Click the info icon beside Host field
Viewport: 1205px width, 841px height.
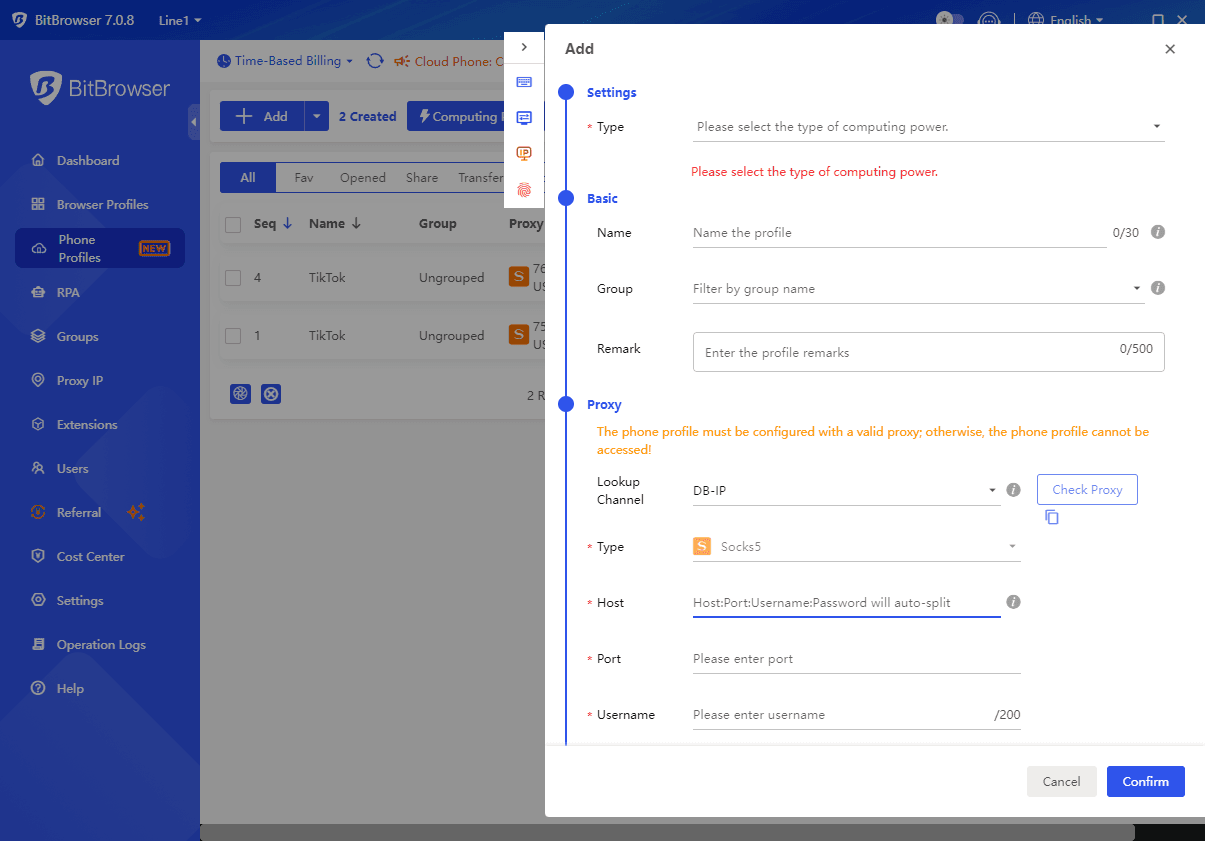click(x=1013, y=602)
